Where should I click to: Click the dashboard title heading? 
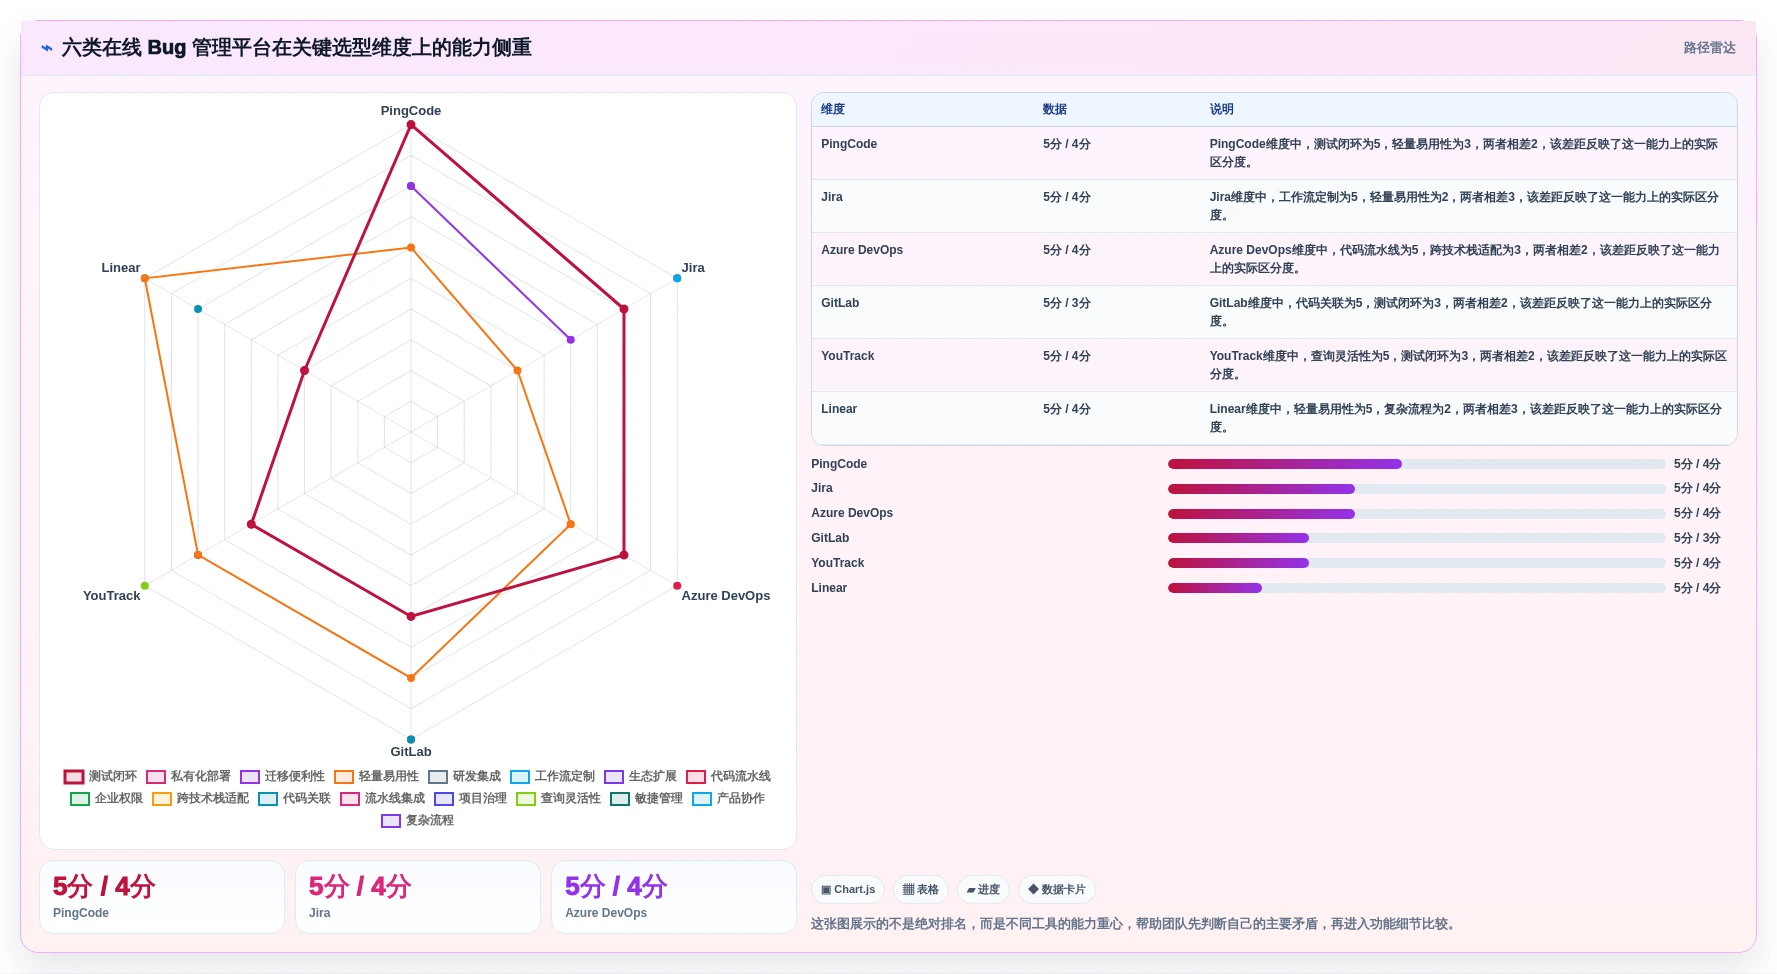(297, 48)
